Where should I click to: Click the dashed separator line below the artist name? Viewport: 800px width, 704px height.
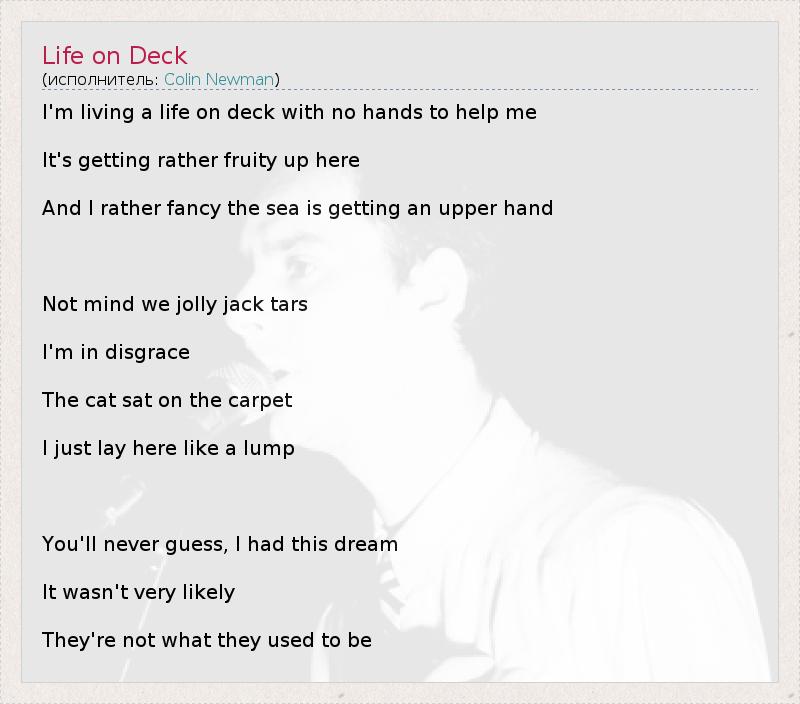coord(400,90)
